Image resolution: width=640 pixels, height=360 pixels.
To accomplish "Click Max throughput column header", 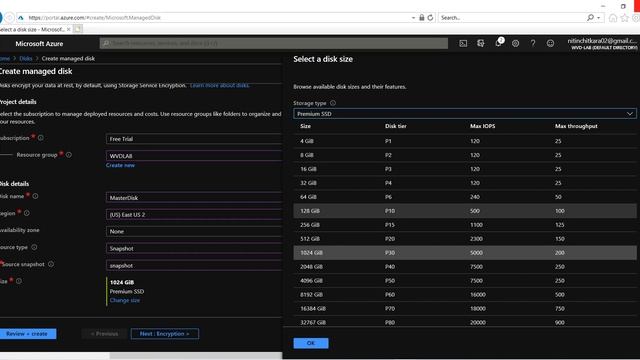I will tap(576, 126).
